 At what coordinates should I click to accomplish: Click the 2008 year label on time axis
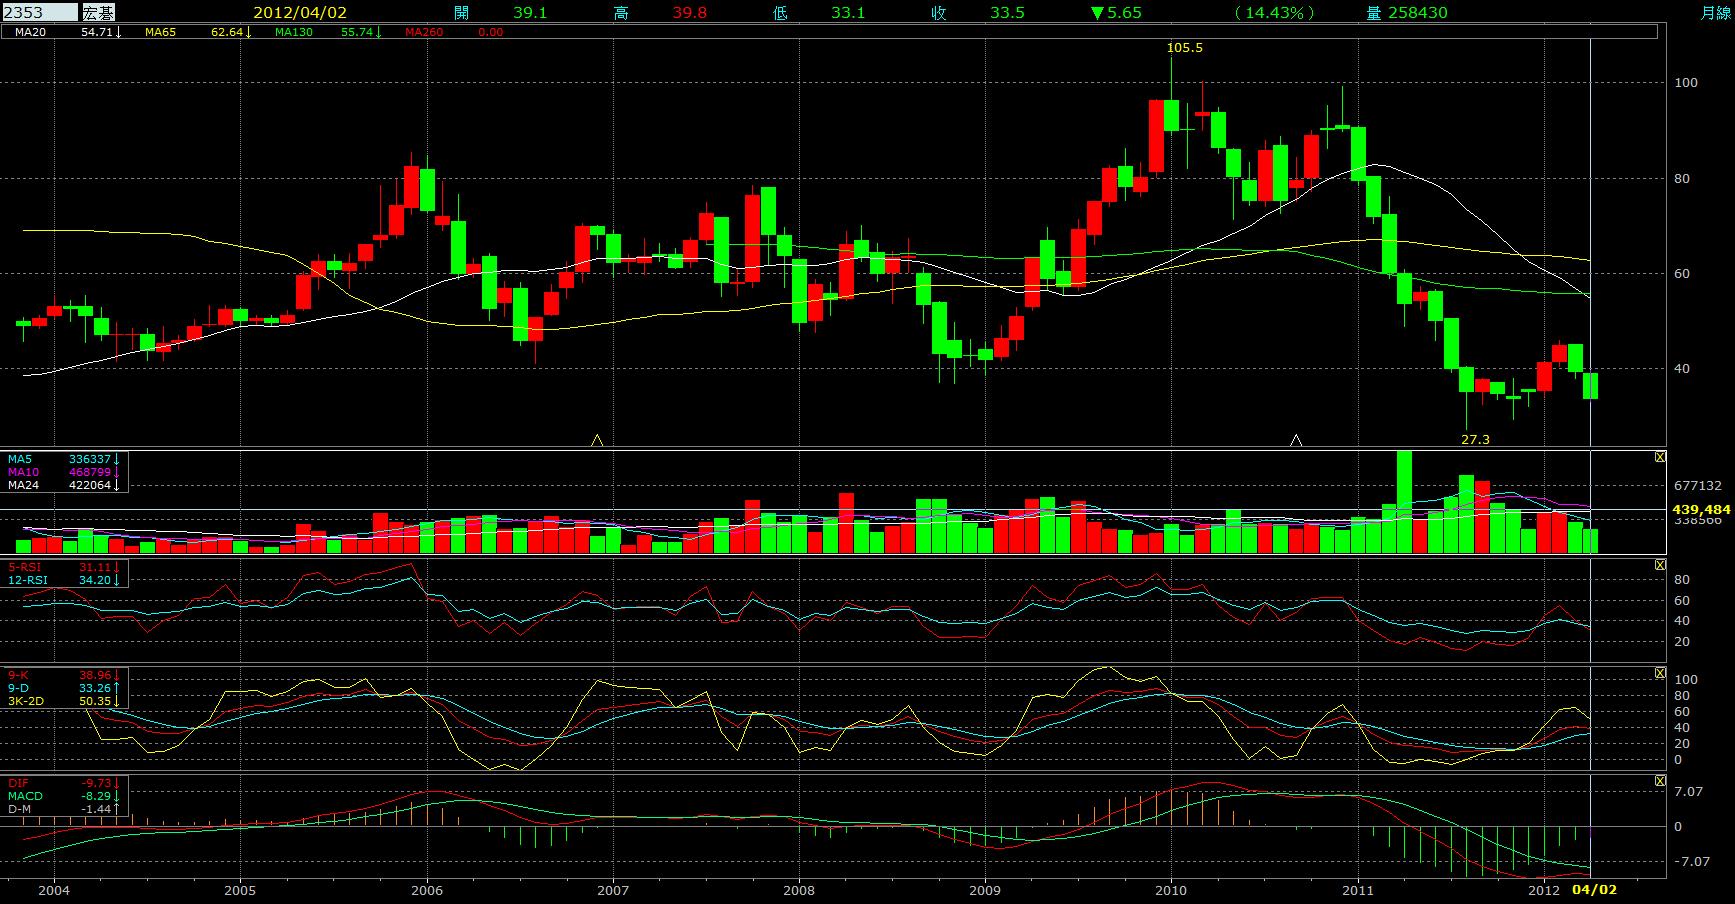[799, 889]
